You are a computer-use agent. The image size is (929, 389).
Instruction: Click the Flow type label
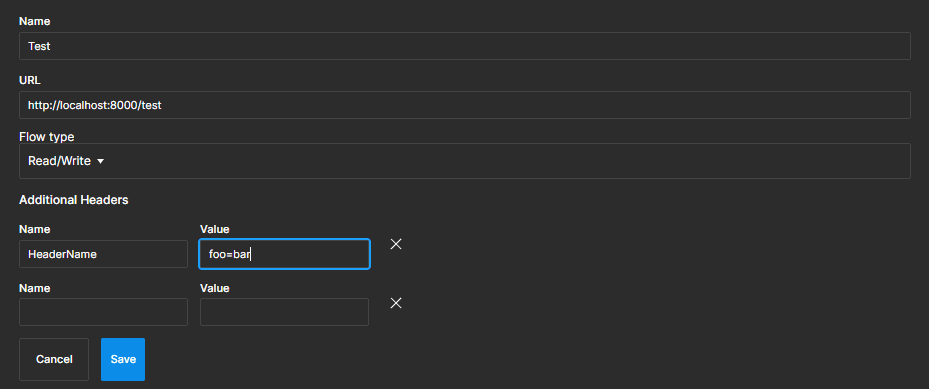46,137
